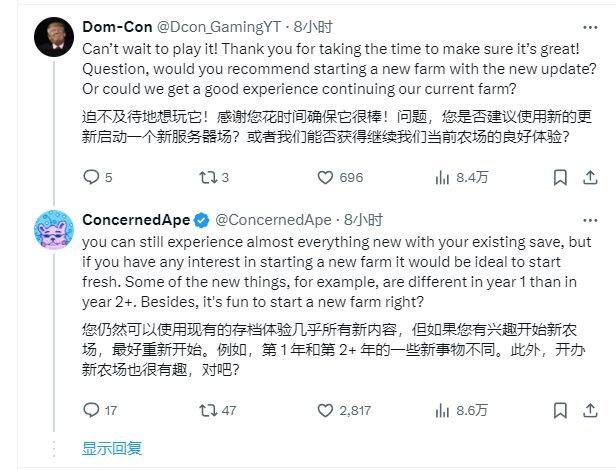Click the Dom-Con display name
This screenshot has width=616, height=470.
[115, 27]
